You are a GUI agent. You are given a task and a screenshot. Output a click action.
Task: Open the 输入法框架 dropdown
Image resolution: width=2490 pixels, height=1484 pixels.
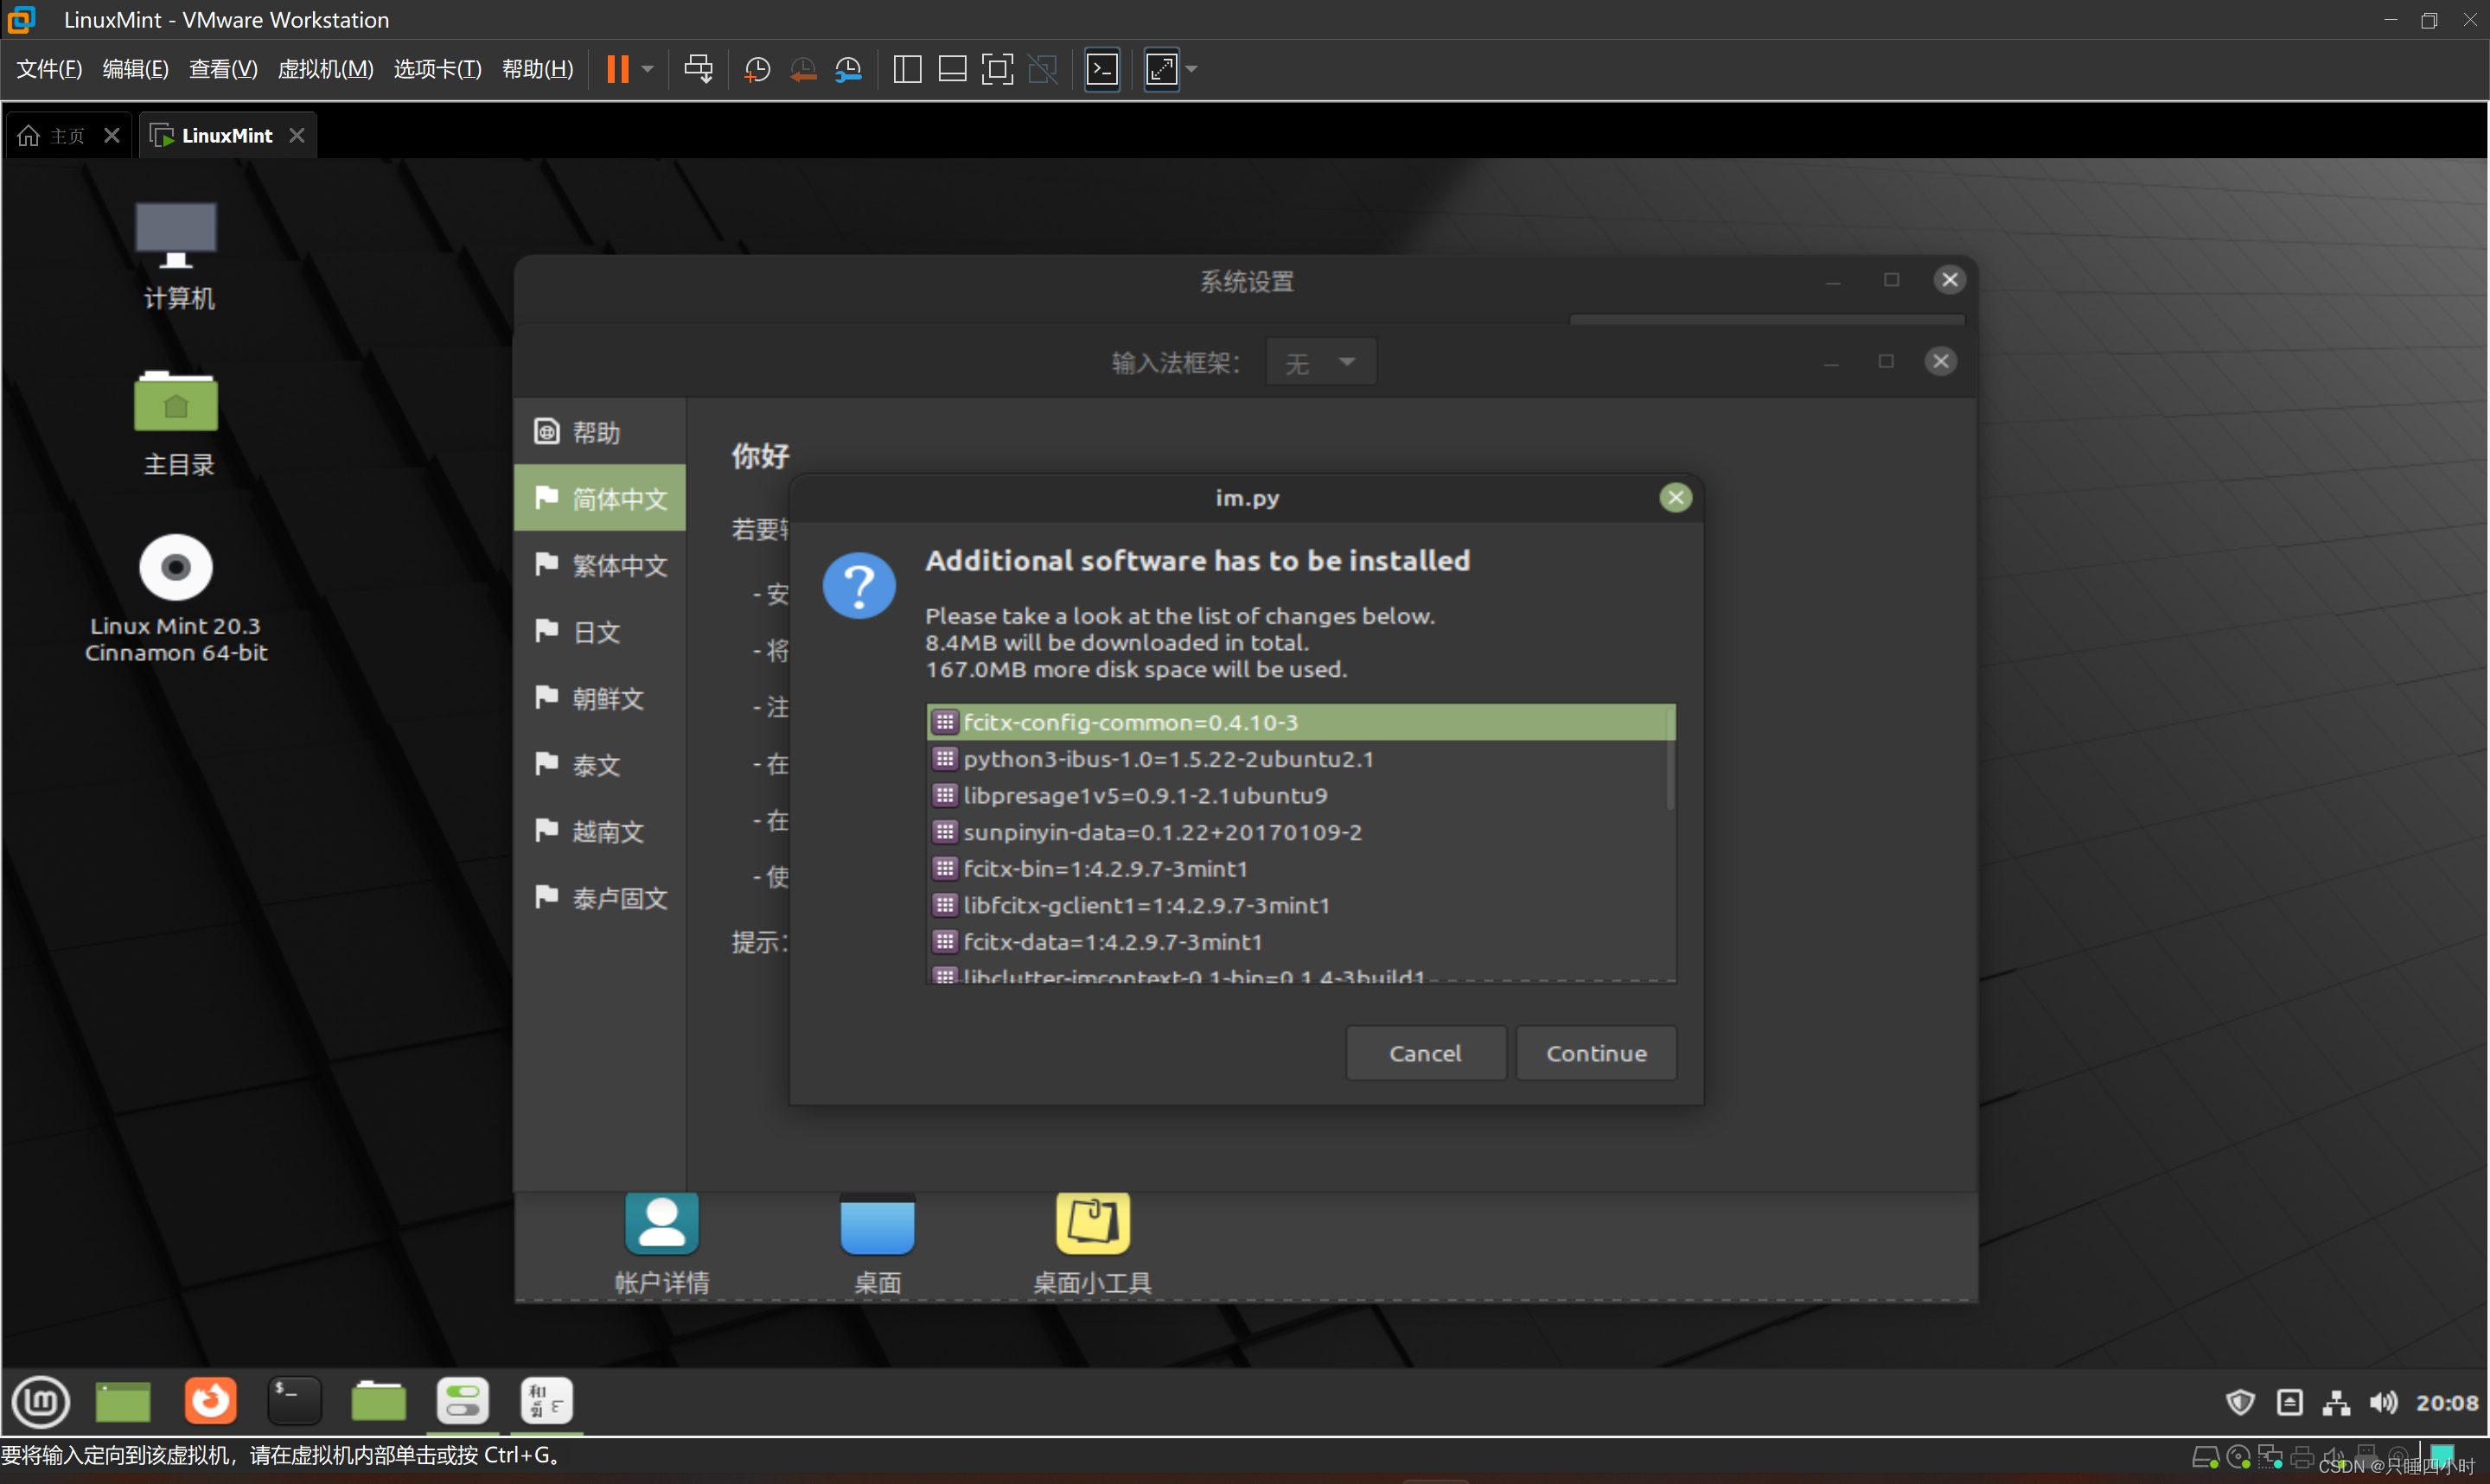click(x=1320, y=362)
